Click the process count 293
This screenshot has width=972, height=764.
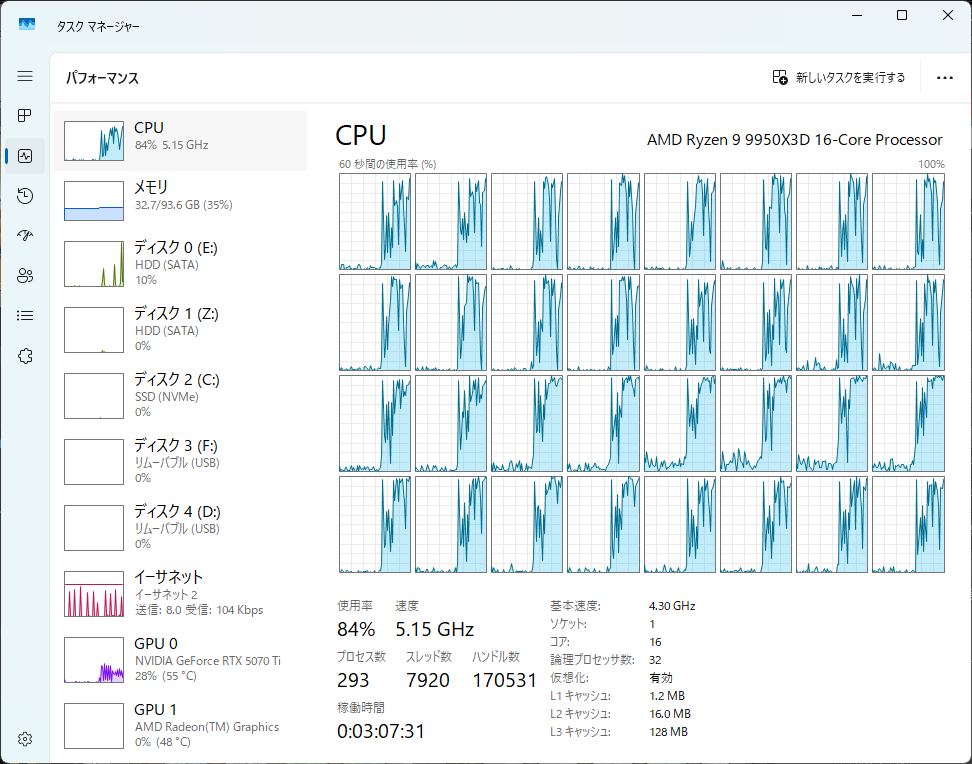point(353,680)
